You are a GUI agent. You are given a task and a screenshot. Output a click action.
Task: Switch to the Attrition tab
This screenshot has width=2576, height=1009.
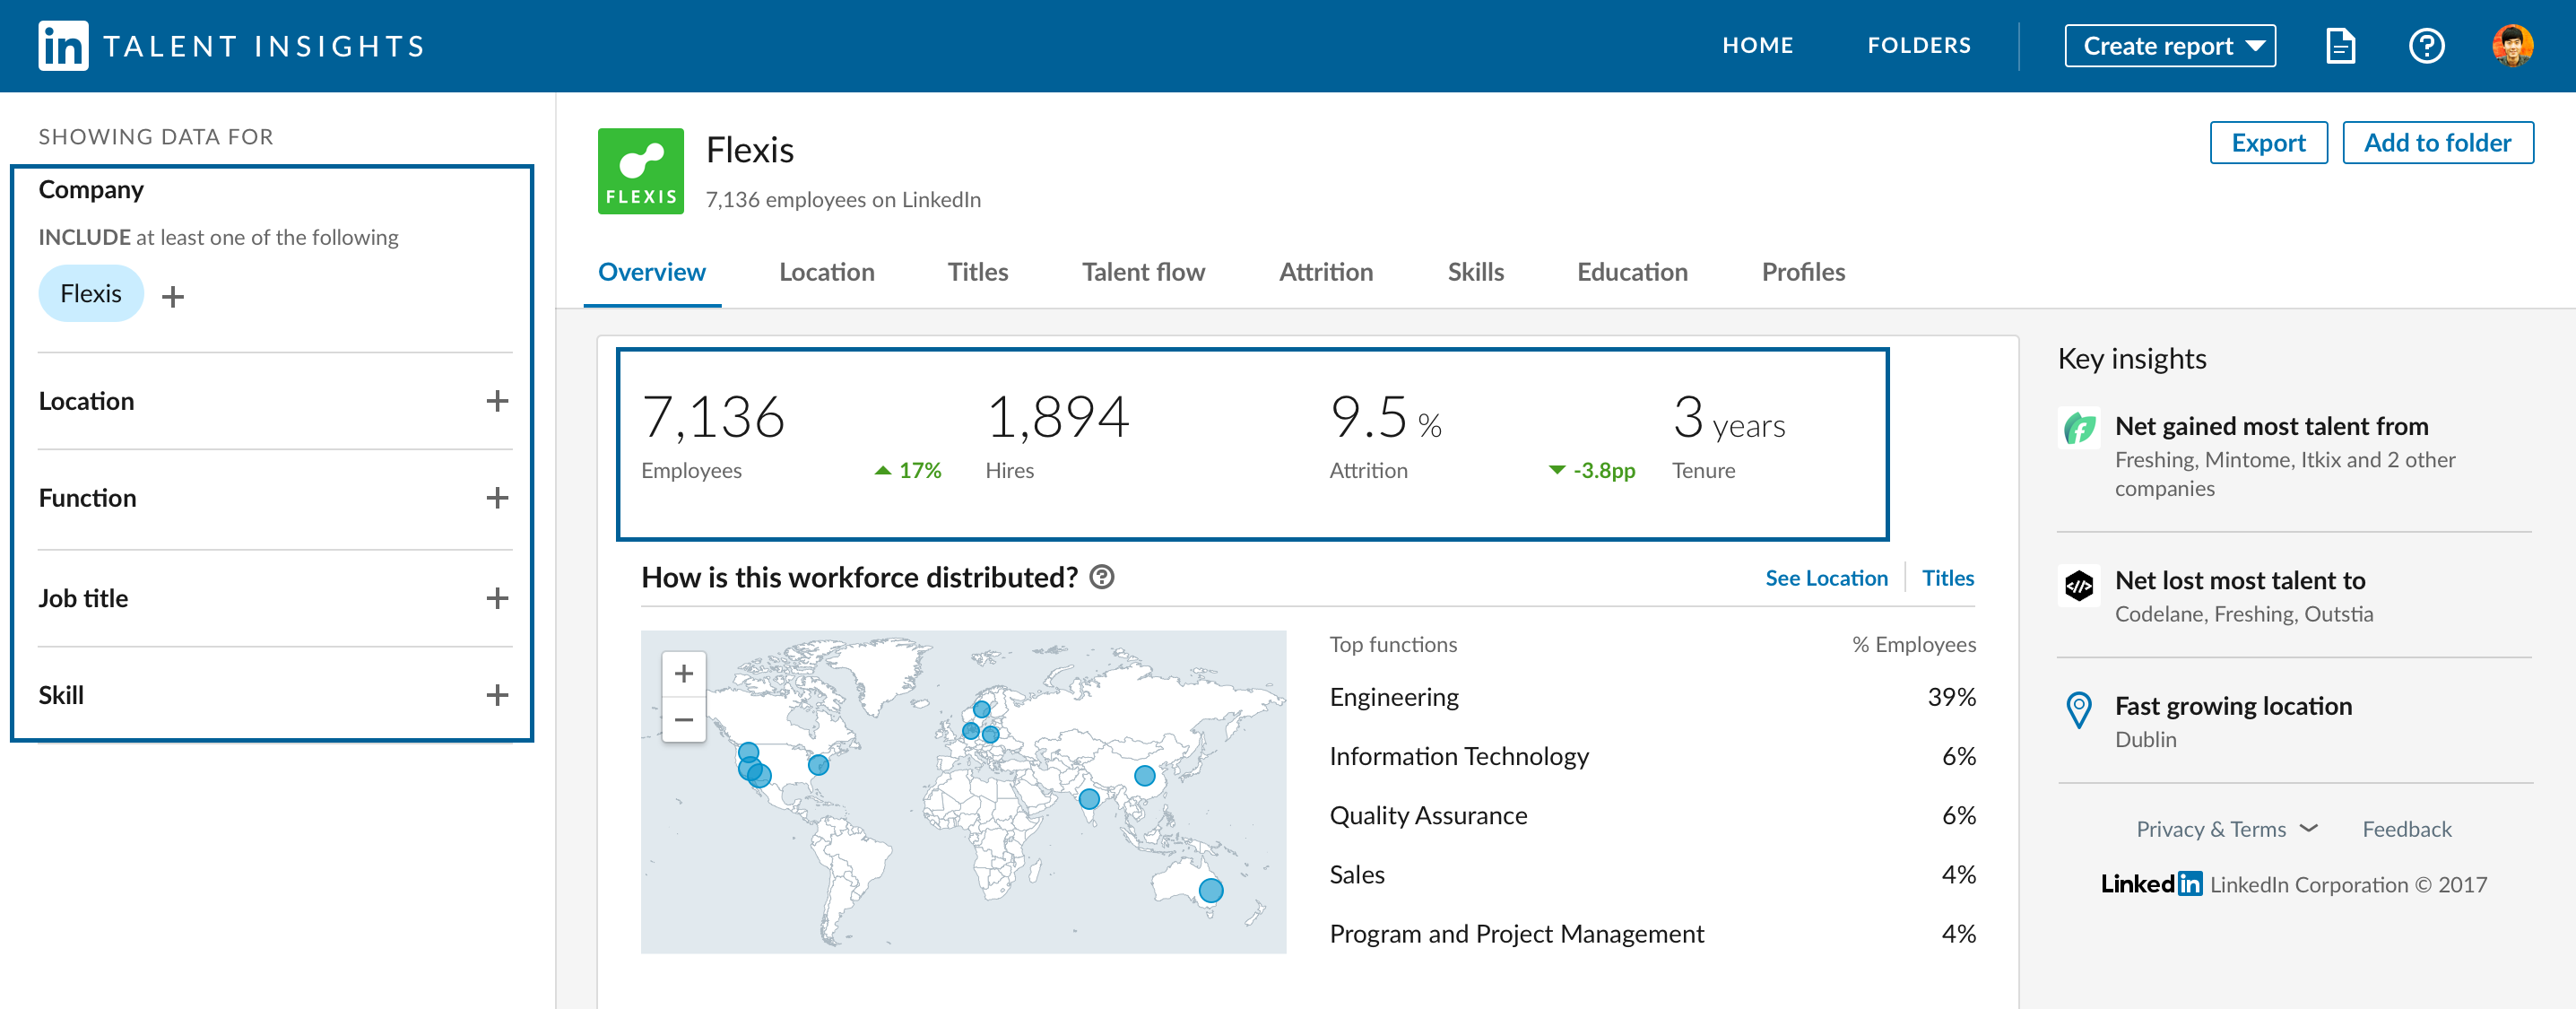pyautogui.click(x=1325, y=272)
